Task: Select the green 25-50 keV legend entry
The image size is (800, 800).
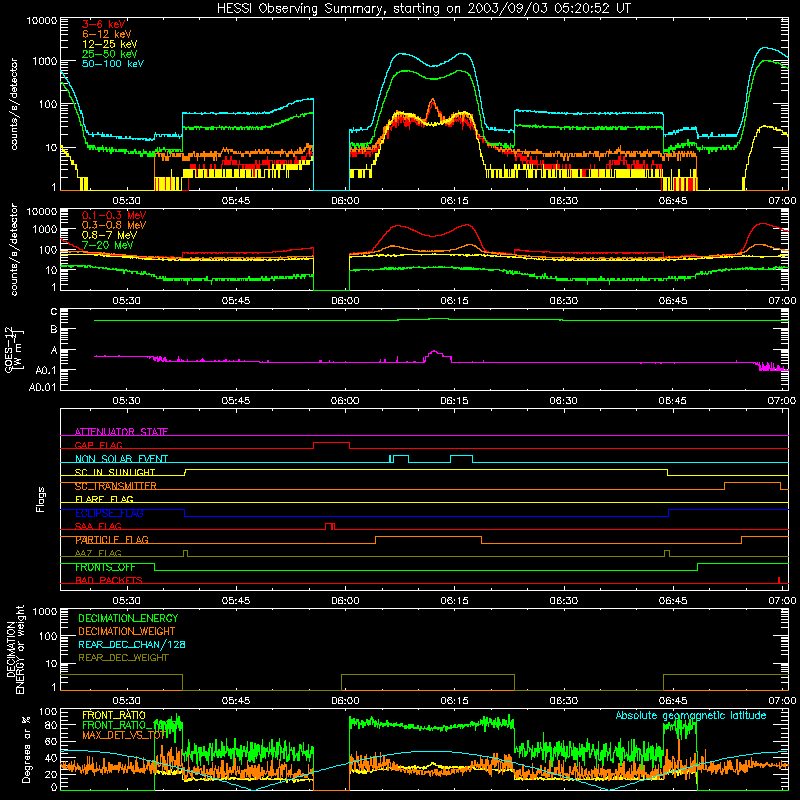Action: click(x=109, y=54)
